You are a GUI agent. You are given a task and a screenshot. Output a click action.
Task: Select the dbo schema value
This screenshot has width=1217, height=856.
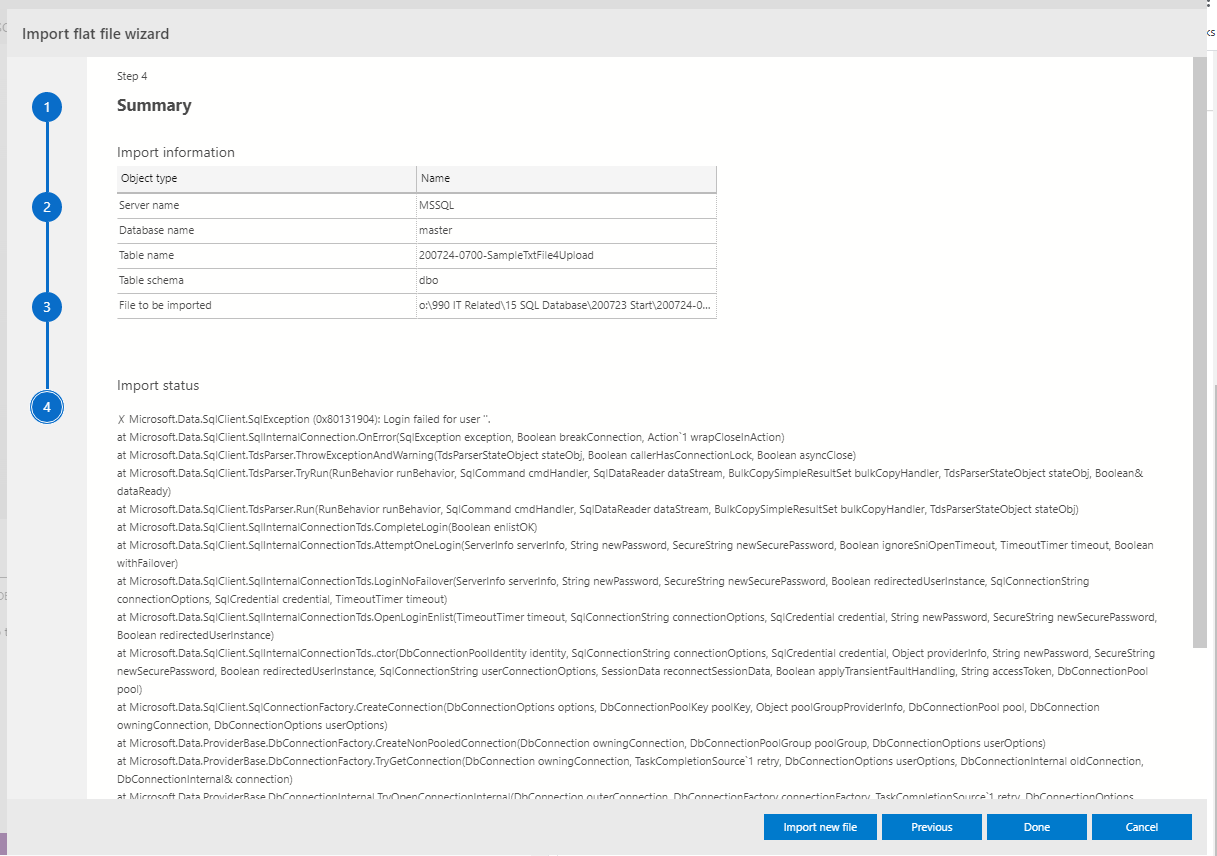[x=429, y=280]
